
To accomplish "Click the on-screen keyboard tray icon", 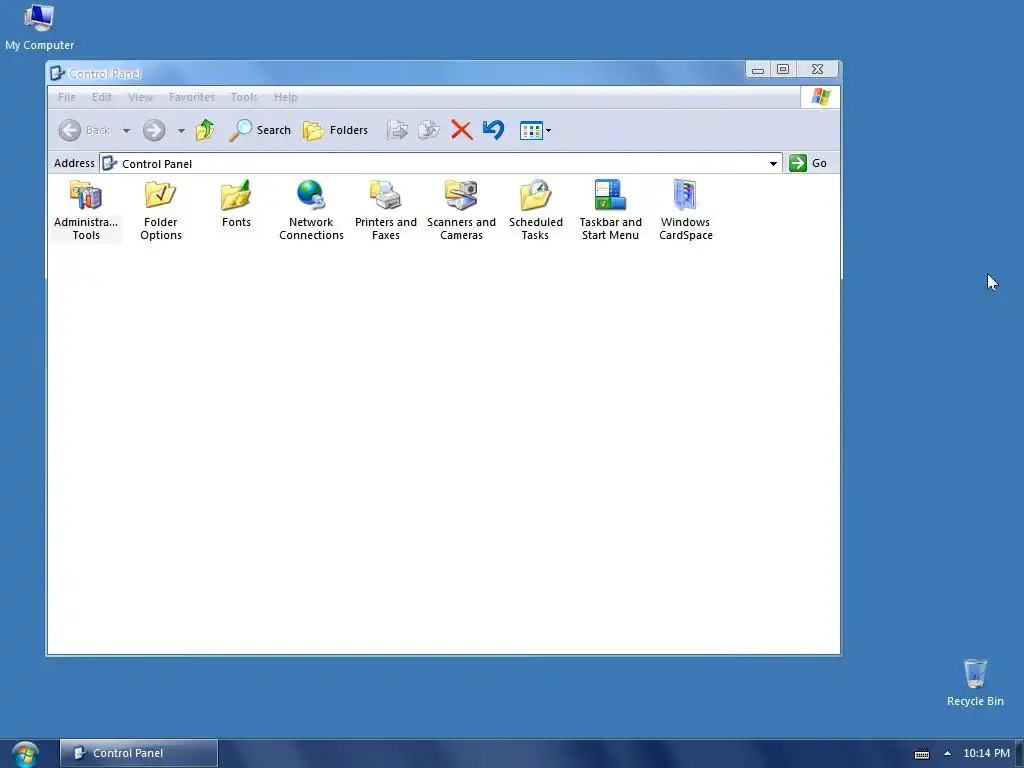I will point(921,754).
